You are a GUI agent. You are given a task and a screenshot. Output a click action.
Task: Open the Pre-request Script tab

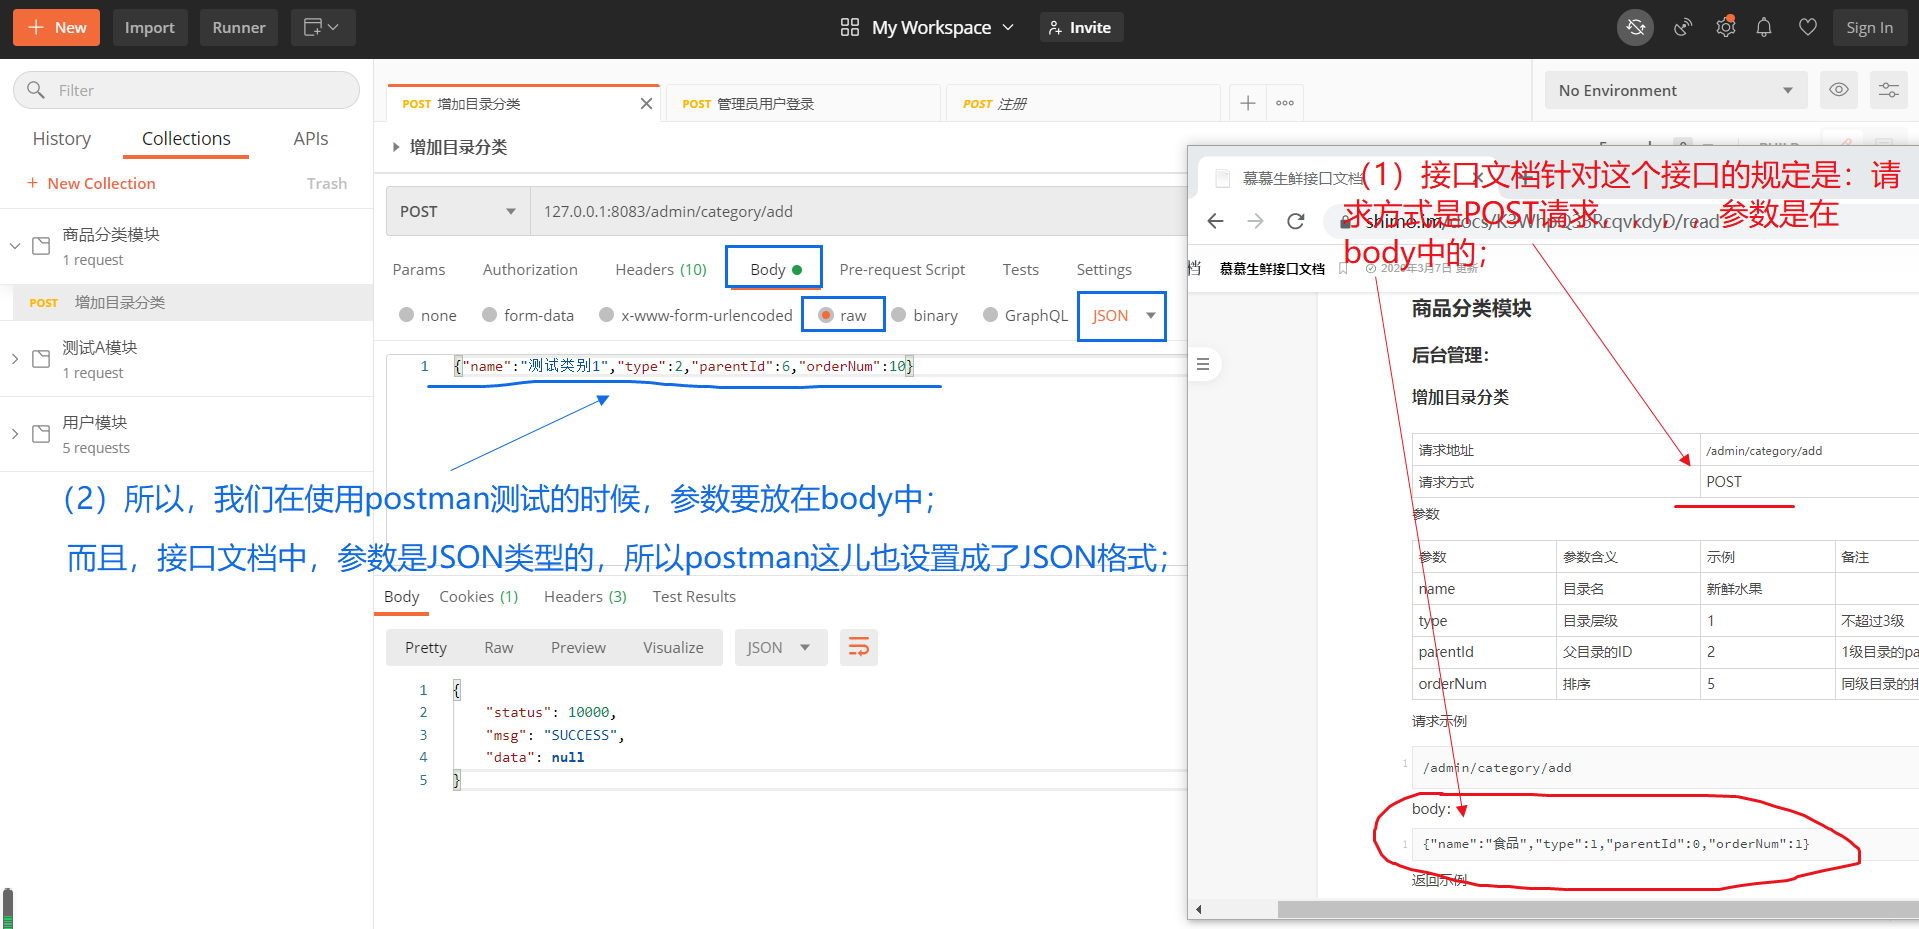[901, 269]
